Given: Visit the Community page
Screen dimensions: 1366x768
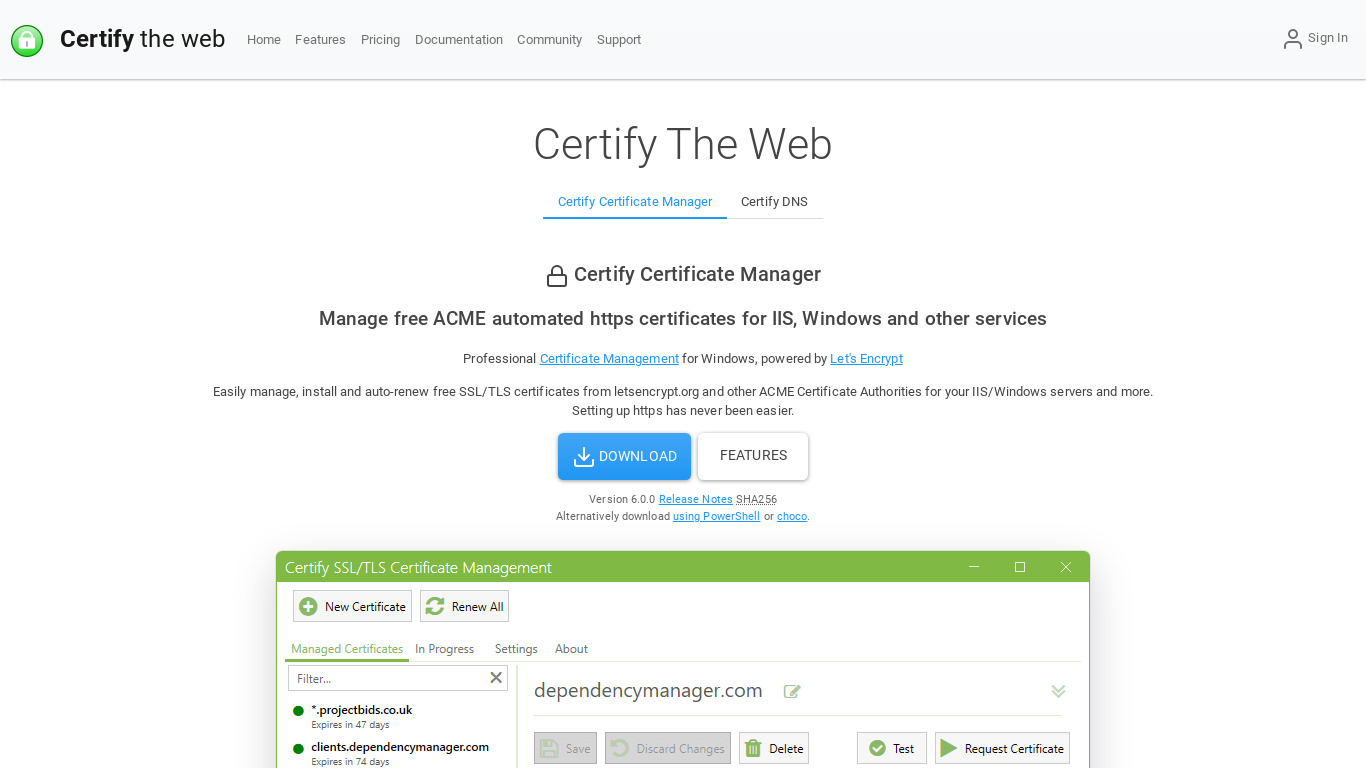Looking at the screenshot, I should click(x=549, y=40).
